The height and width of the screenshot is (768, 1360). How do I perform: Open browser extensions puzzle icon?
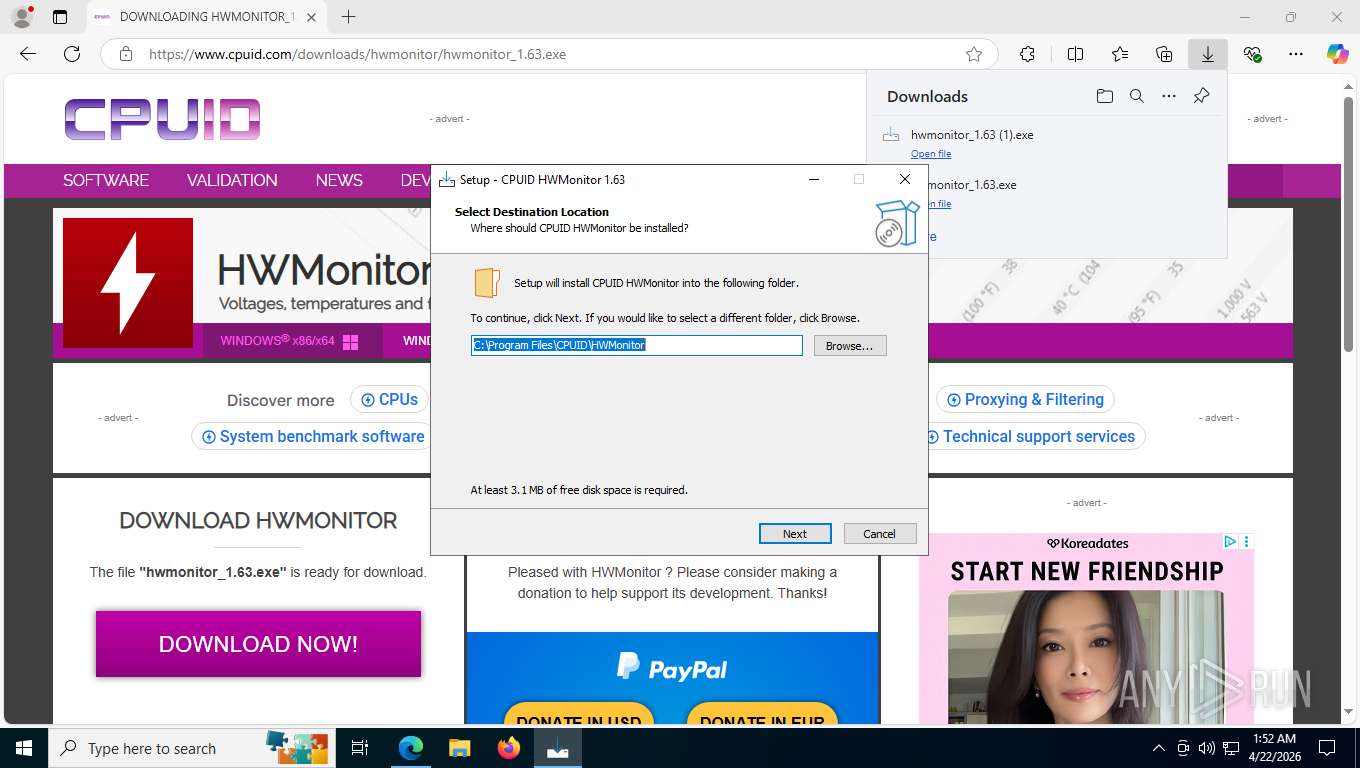tap(1027, 54)
